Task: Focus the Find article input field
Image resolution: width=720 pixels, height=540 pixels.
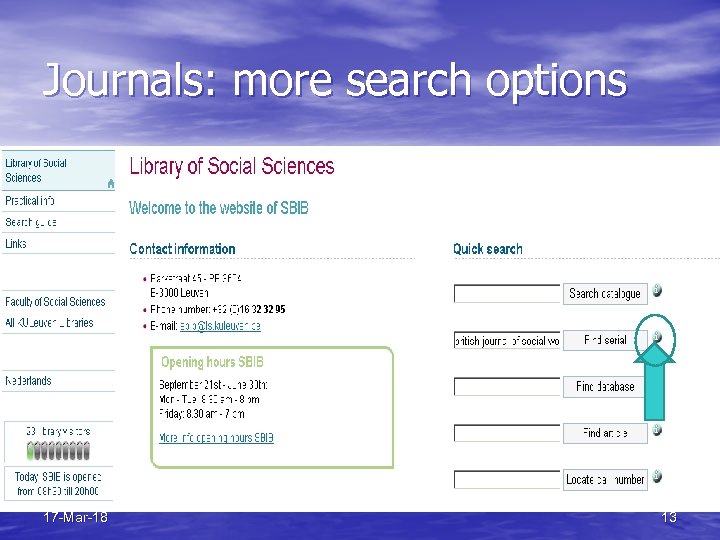Action: pos(507,433)
